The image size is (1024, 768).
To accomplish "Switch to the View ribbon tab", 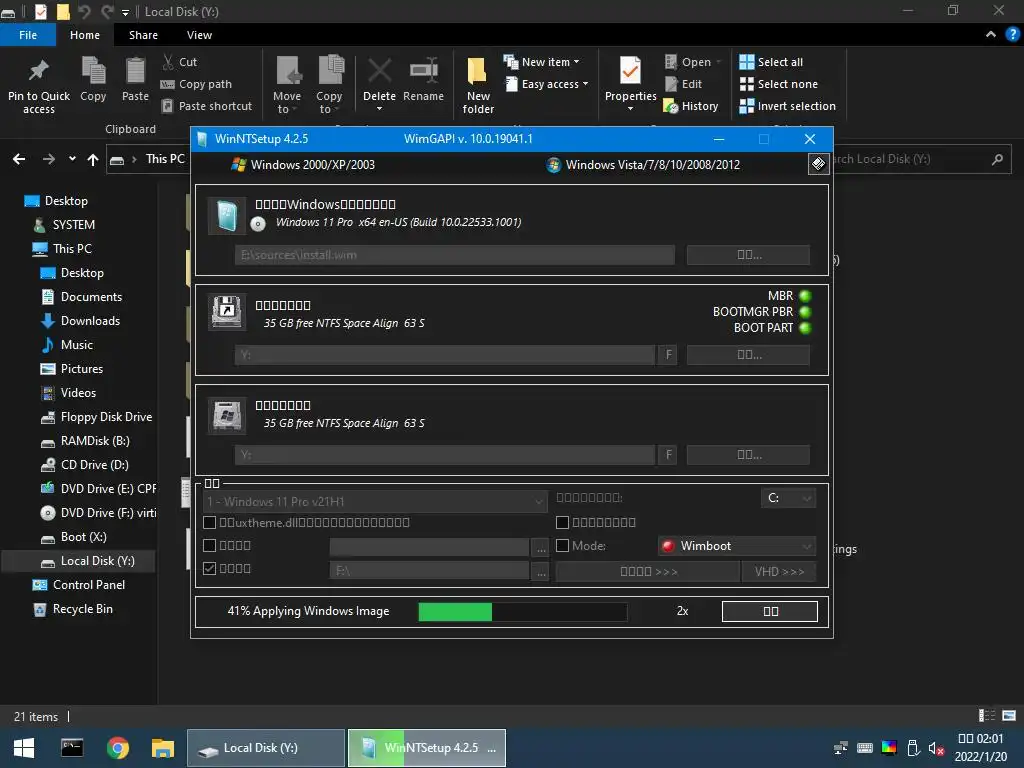I will (199, 35).
